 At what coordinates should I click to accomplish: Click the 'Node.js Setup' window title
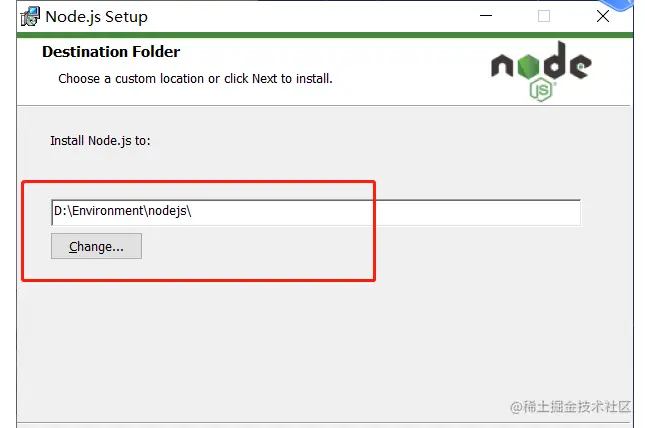click(x=96, y=17)
